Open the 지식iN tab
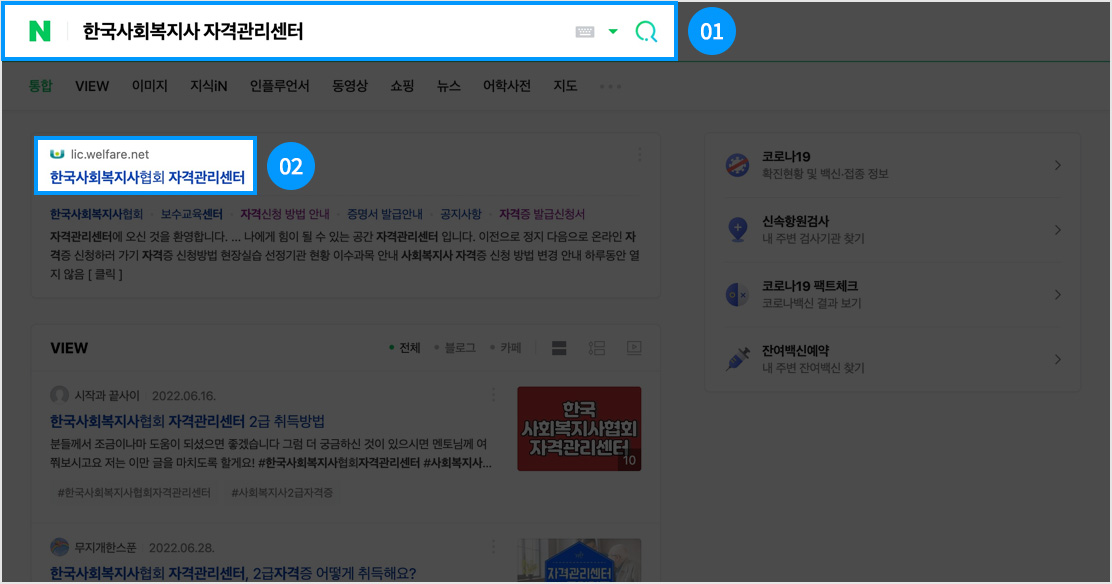 pyautogui.click(x=208, y=86)
